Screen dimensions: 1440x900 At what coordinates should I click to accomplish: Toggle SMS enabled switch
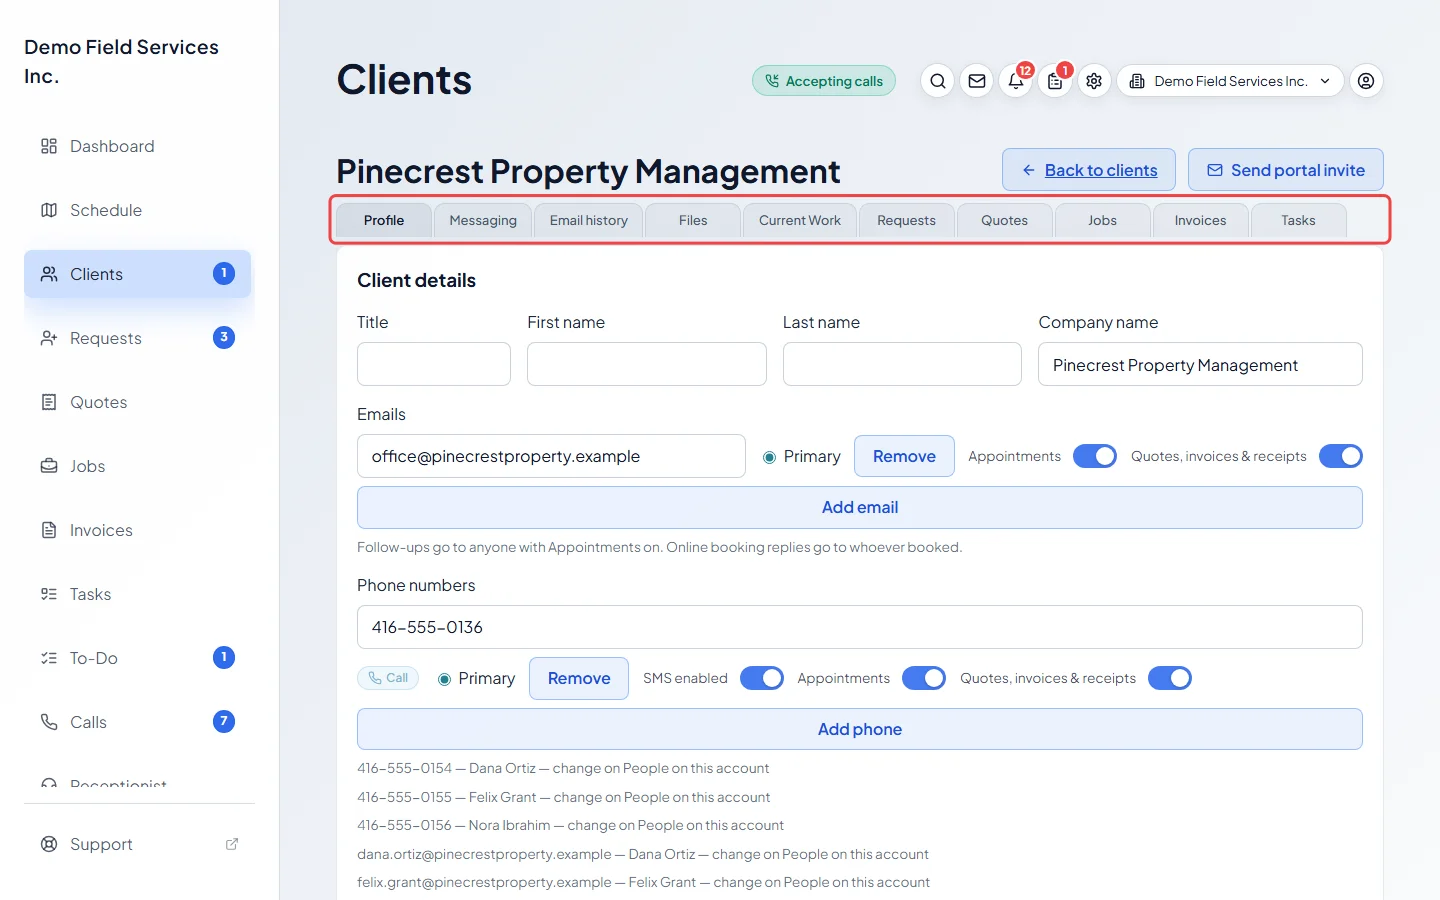pos(762,678)
